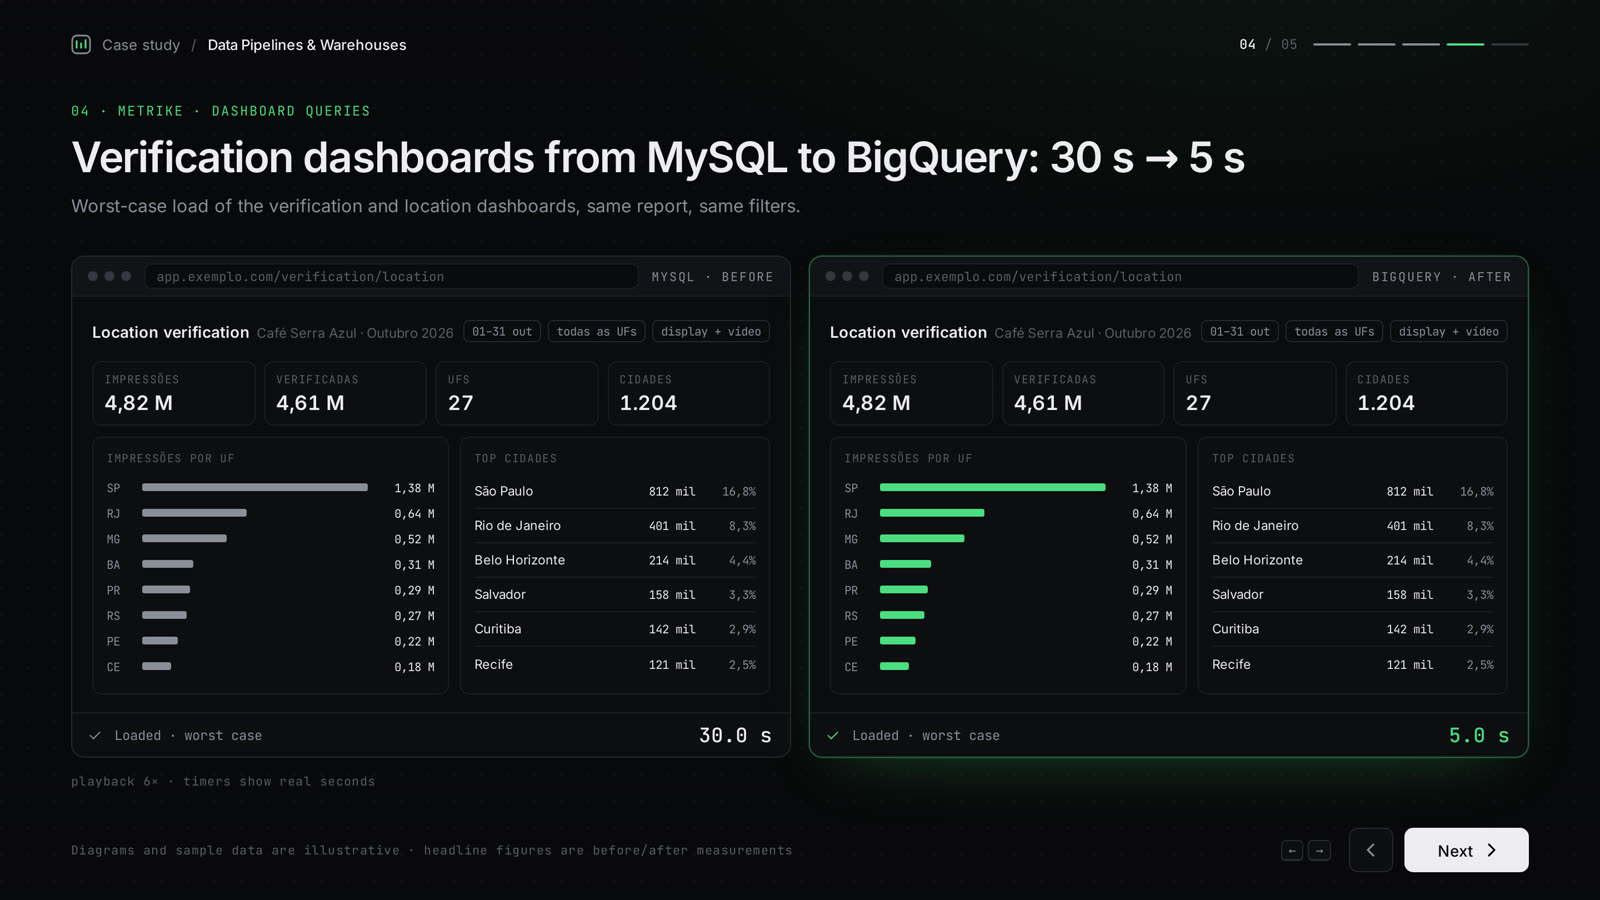Click the Loaded checkmark icon in MySQL panel
This screenshot has width=1600, height=900.
(95, 736)
